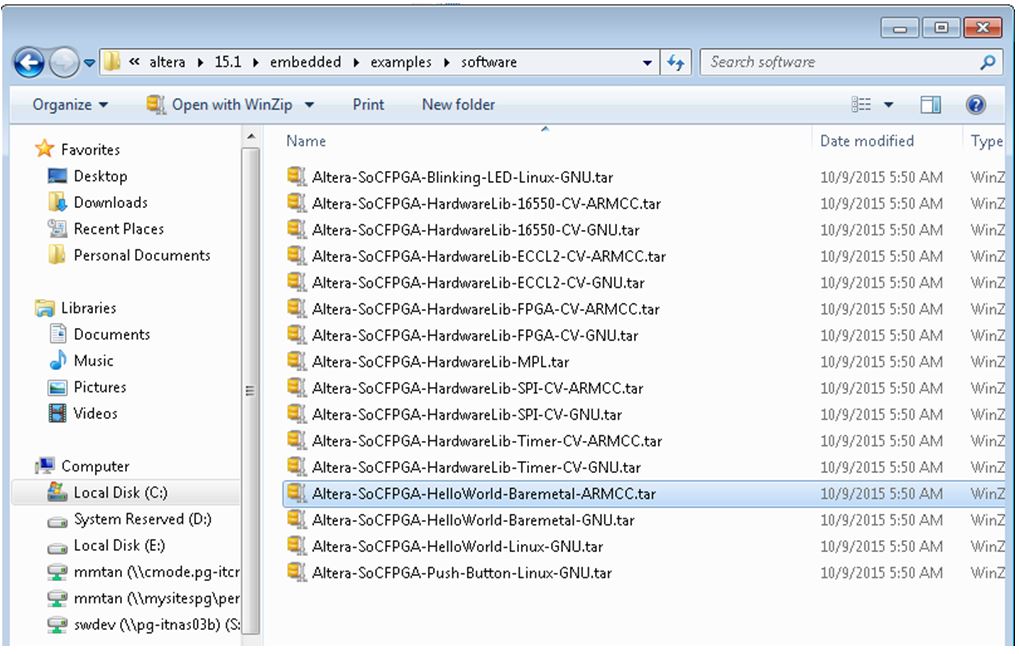
Task: Click the Change your view icon
Action: coord(861,105)
